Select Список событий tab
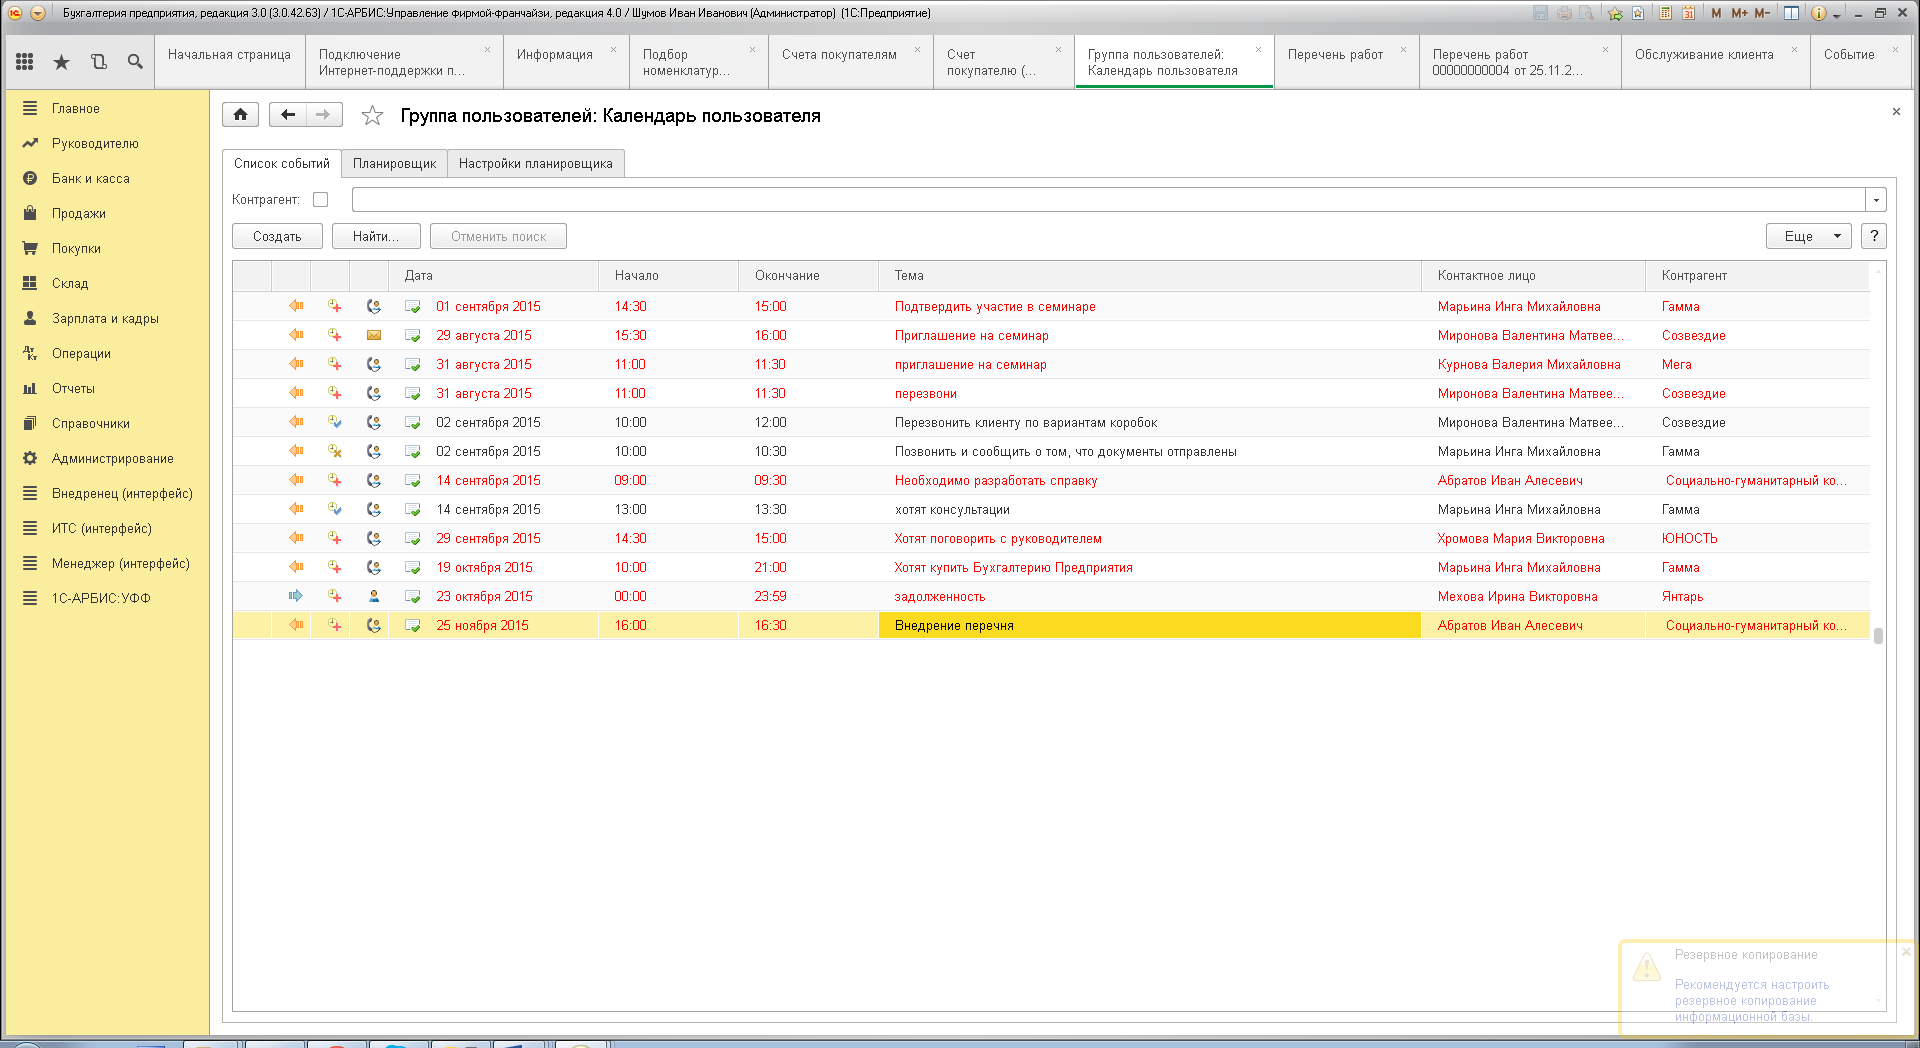This screenshot has width=1920, height=1048. [x=282, y=164]
